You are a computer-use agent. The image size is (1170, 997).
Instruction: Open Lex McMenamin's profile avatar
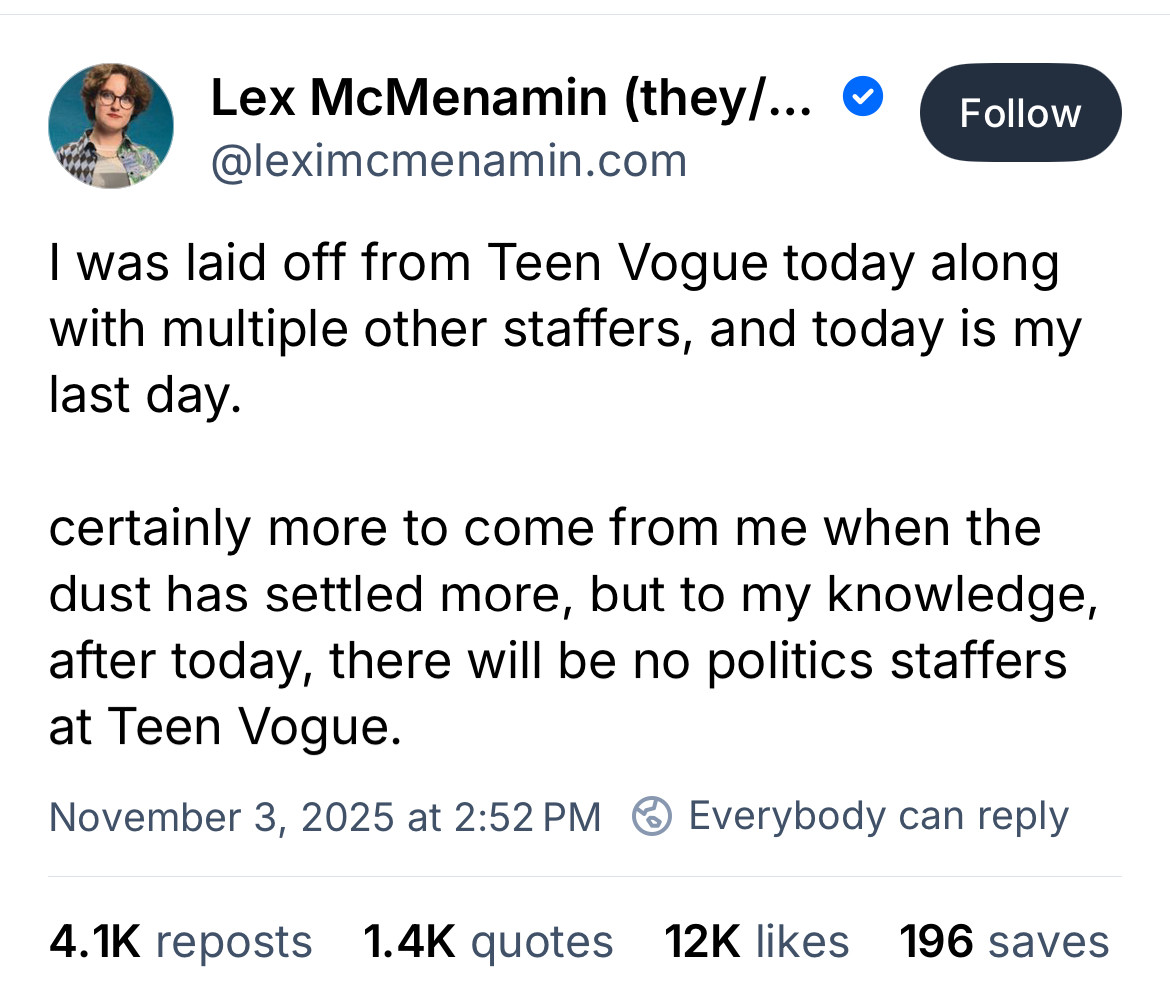coord(111,127)
